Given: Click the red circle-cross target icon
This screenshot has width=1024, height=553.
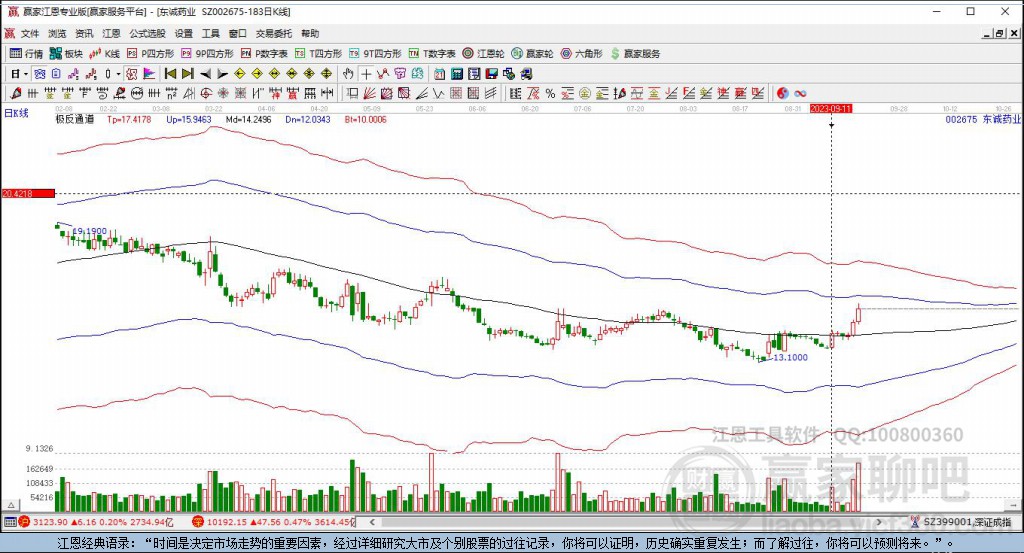Looking at the screenshot, I should (206, 93).
